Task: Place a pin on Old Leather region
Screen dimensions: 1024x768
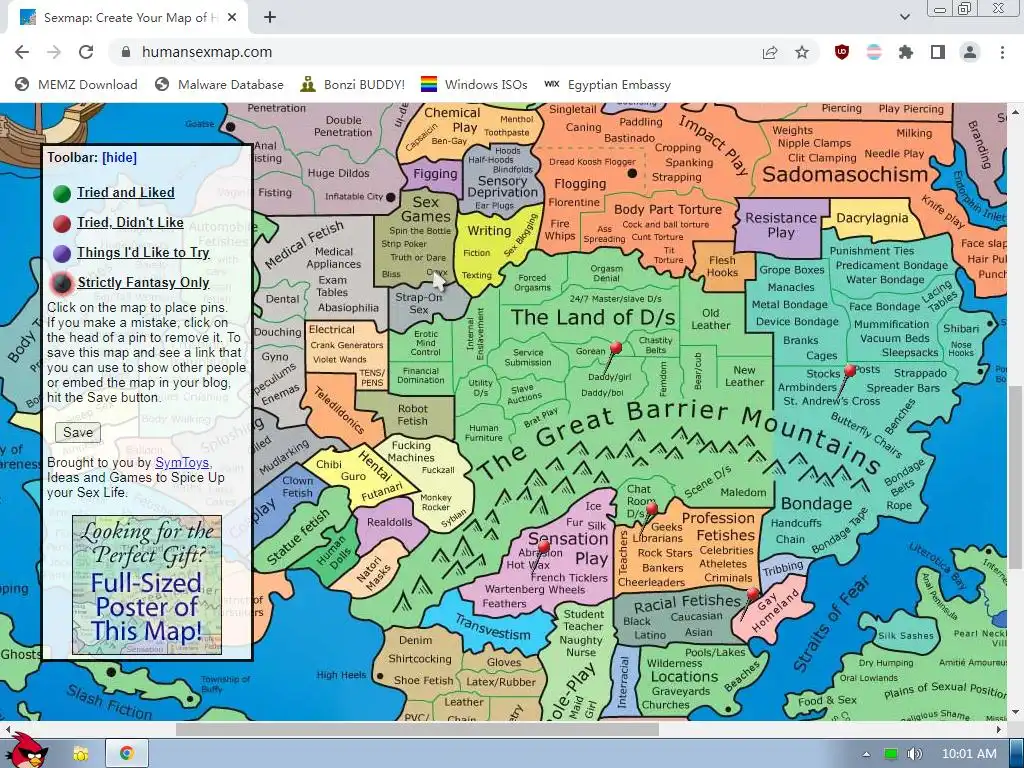Action: tap(711, 319)
